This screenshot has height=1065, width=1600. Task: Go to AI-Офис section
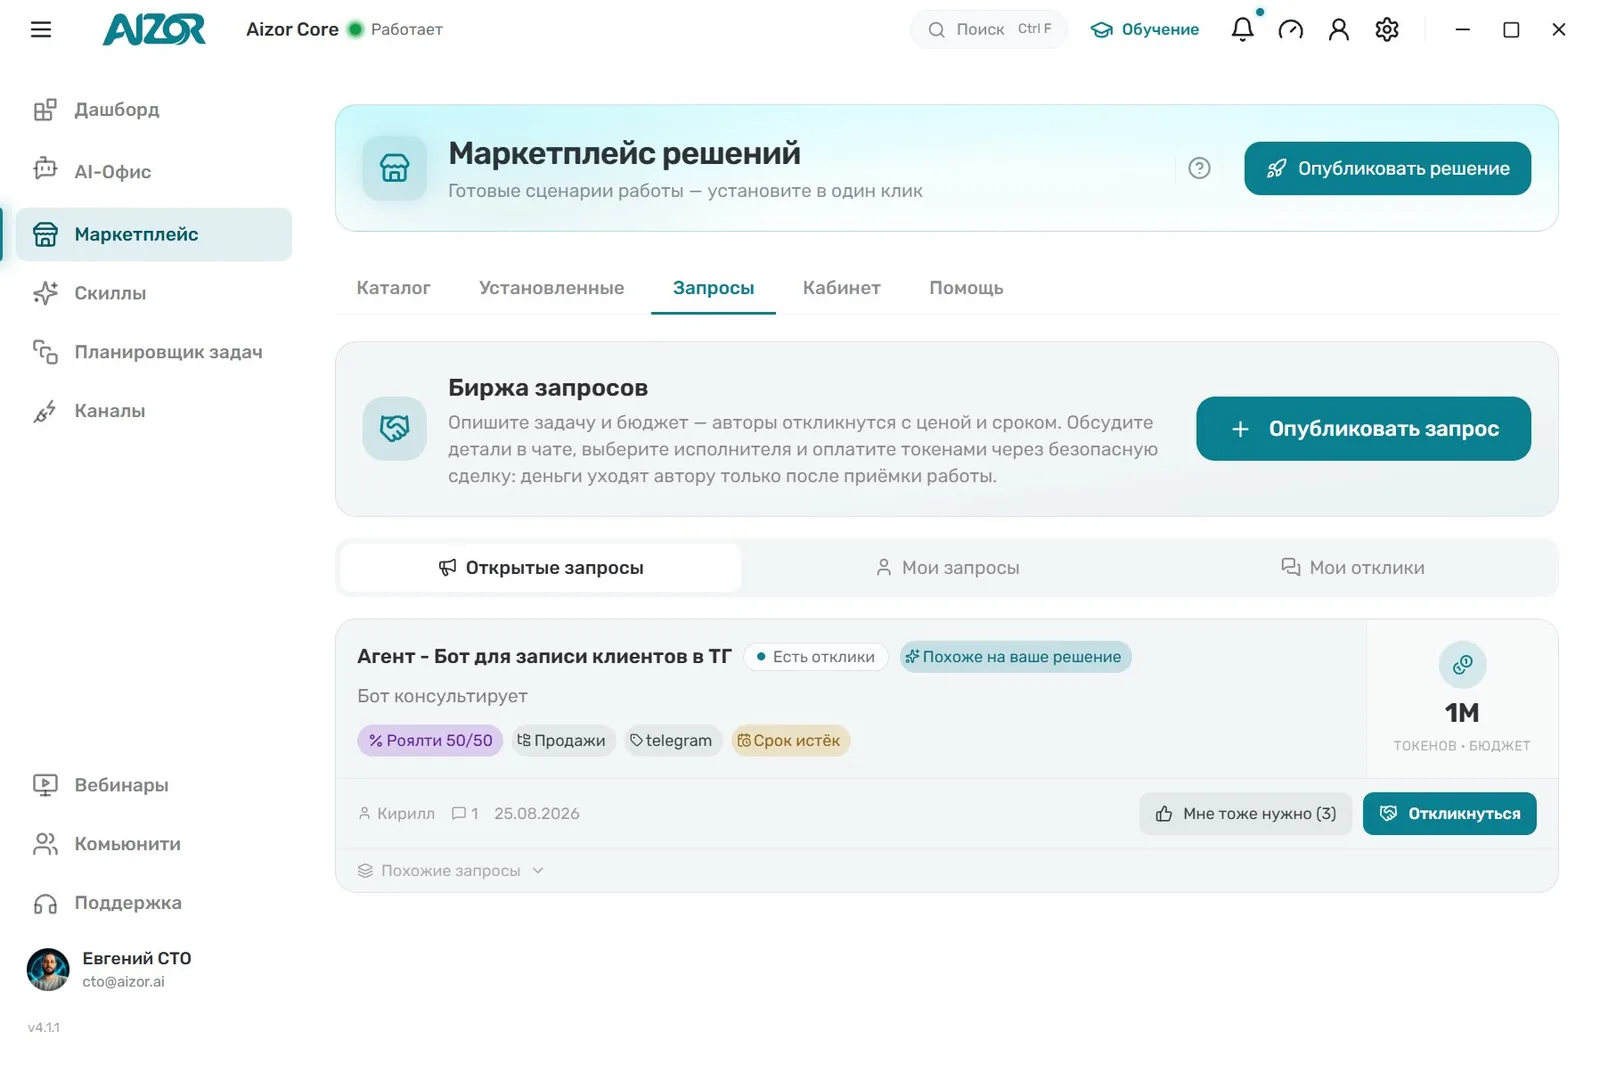pos(154,171)
